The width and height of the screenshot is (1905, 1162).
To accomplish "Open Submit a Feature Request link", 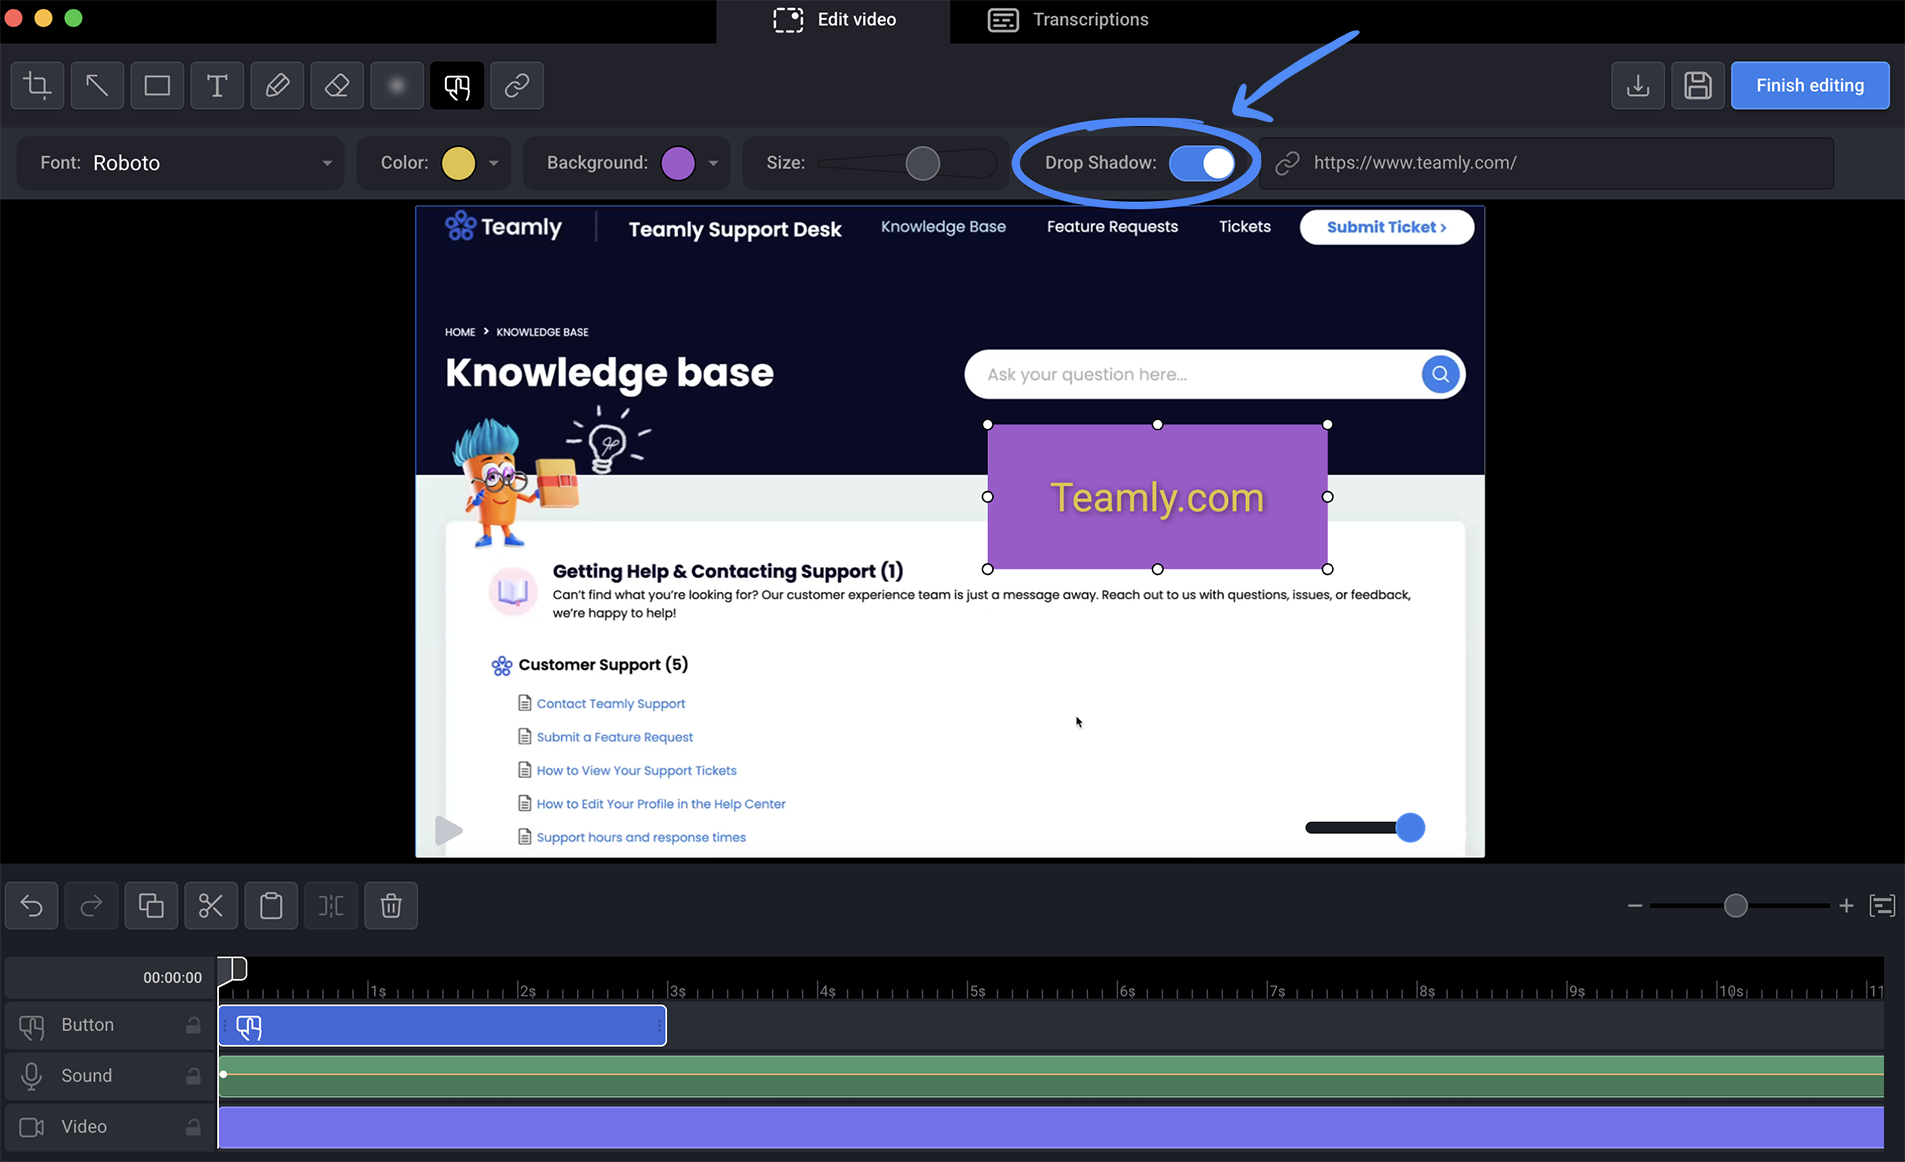I will point(615,737).
